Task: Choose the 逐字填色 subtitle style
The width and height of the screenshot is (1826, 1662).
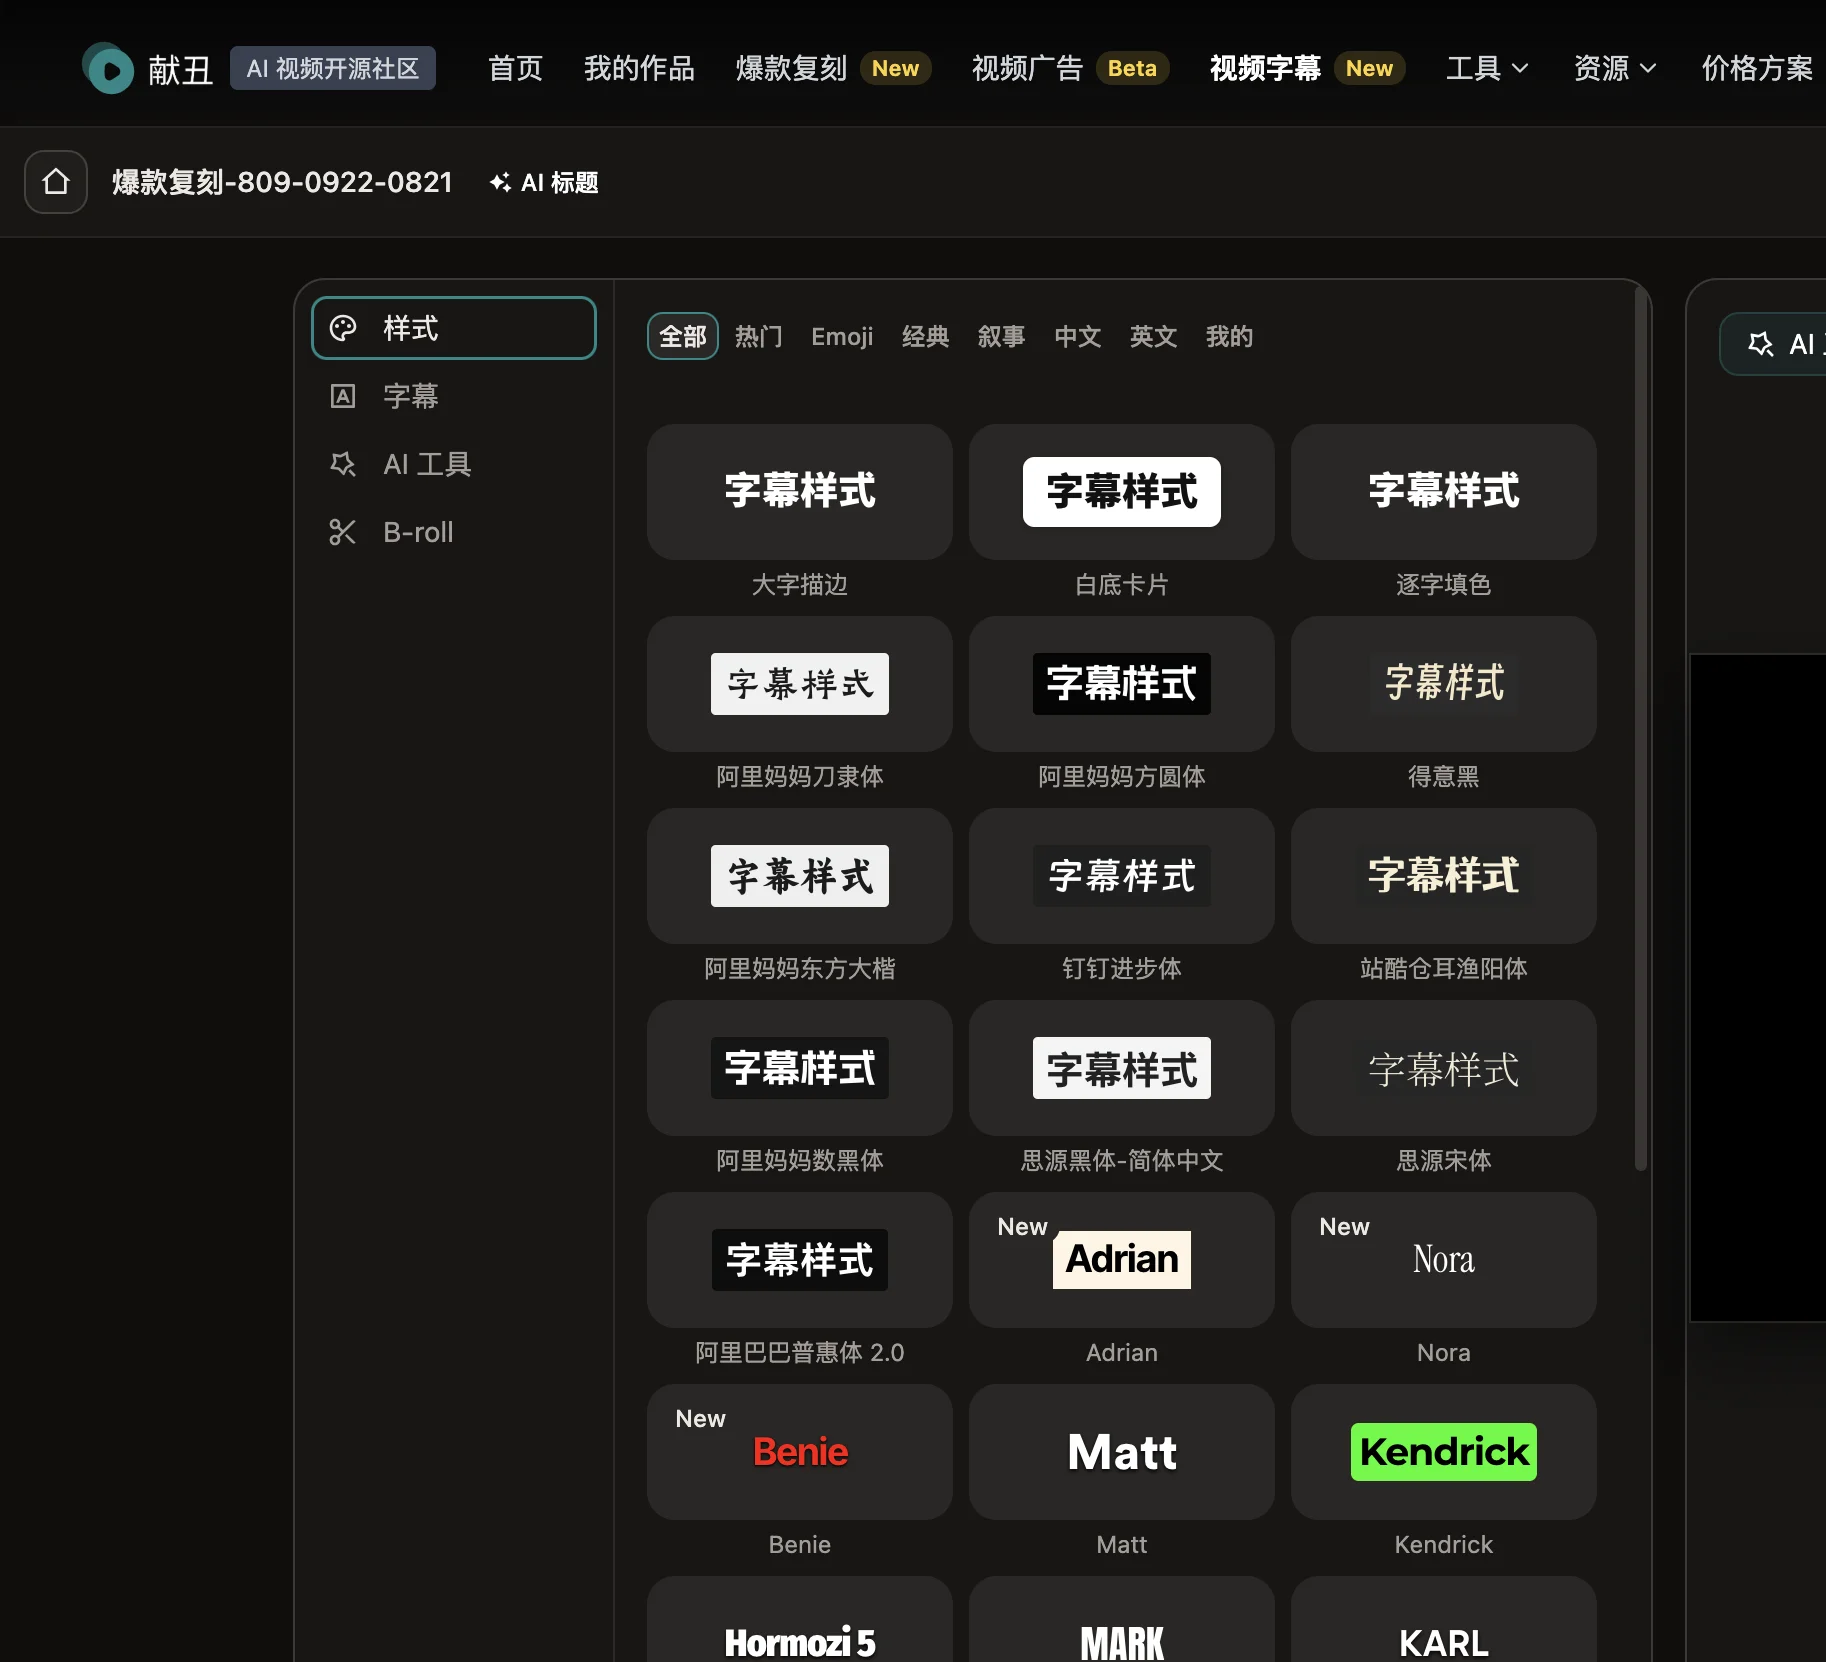Action: click(1444, 492)
